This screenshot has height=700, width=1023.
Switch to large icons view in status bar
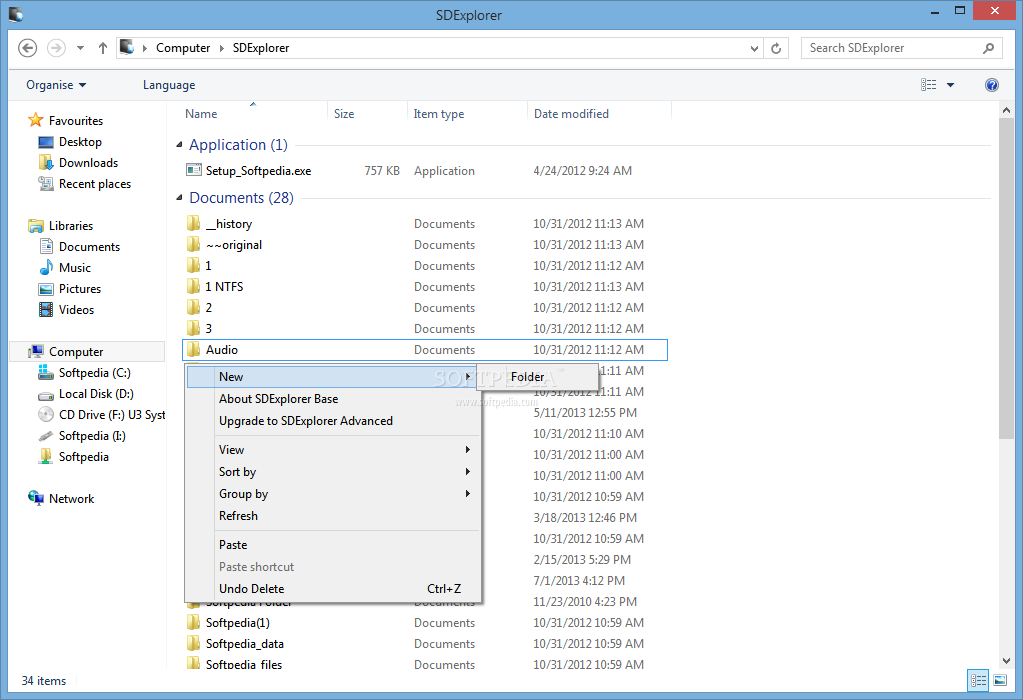(x=1000, y=680)
